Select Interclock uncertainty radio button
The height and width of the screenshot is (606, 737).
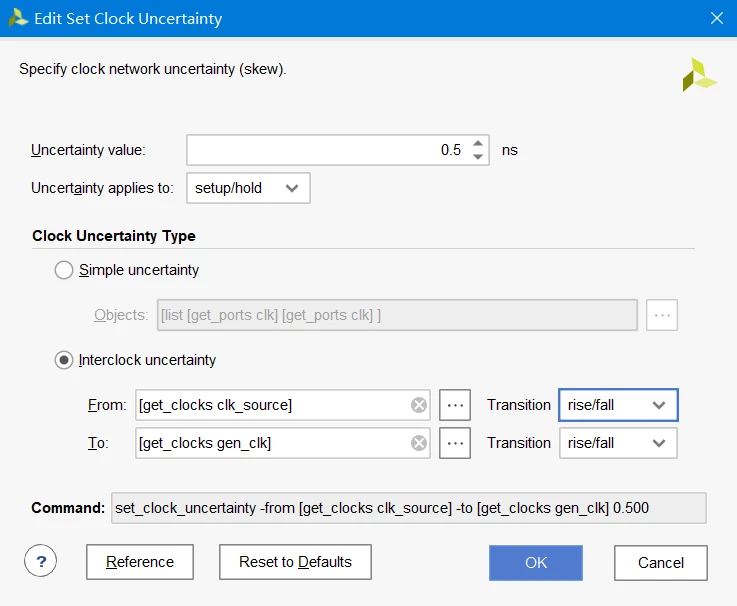pos(64,360)
